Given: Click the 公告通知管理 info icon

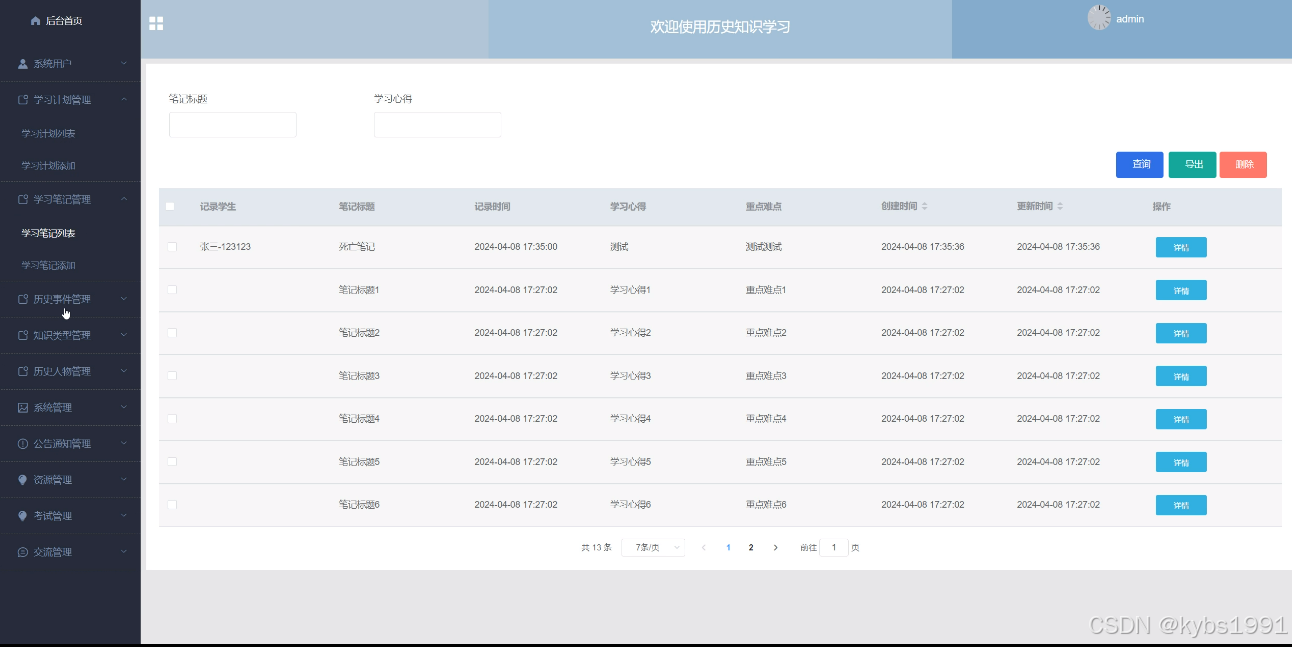Looking at the screenshot, I should click(x=23, y=443).
